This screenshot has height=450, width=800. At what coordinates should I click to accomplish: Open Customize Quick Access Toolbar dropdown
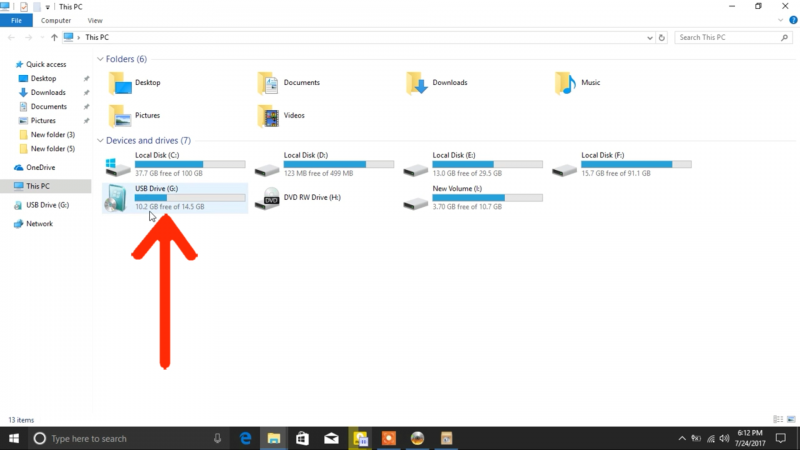[47, 7]
